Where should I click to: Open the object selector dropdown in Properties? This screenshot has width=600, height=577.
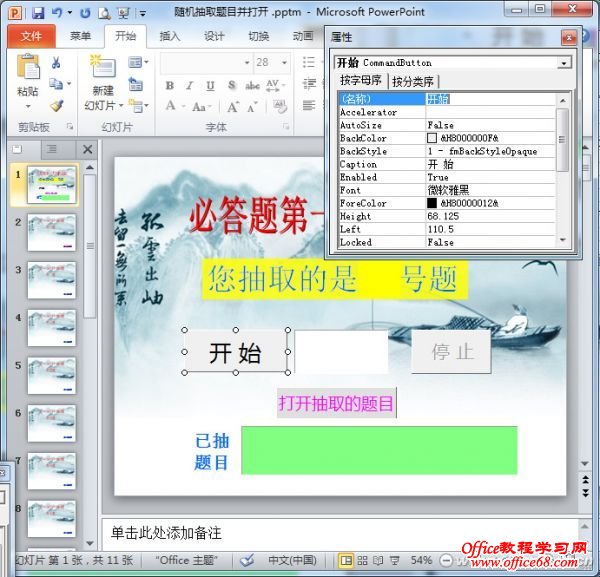[564, 63]
